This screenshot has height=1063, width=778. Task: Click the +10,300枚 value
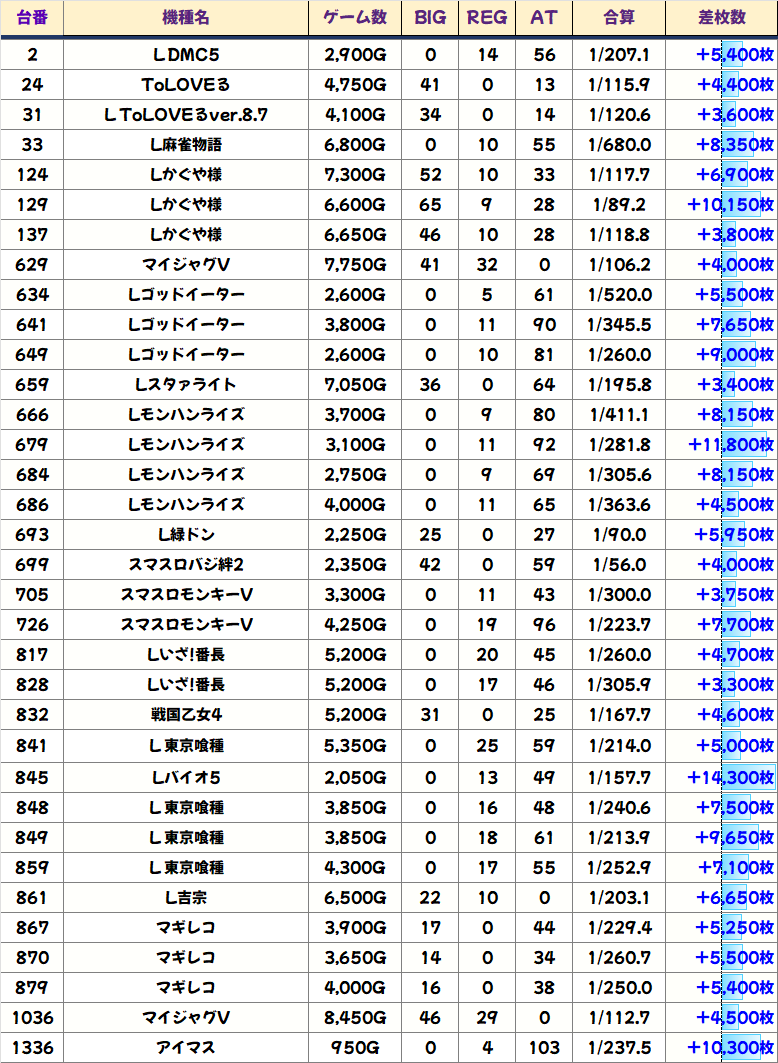(731, 1048)
